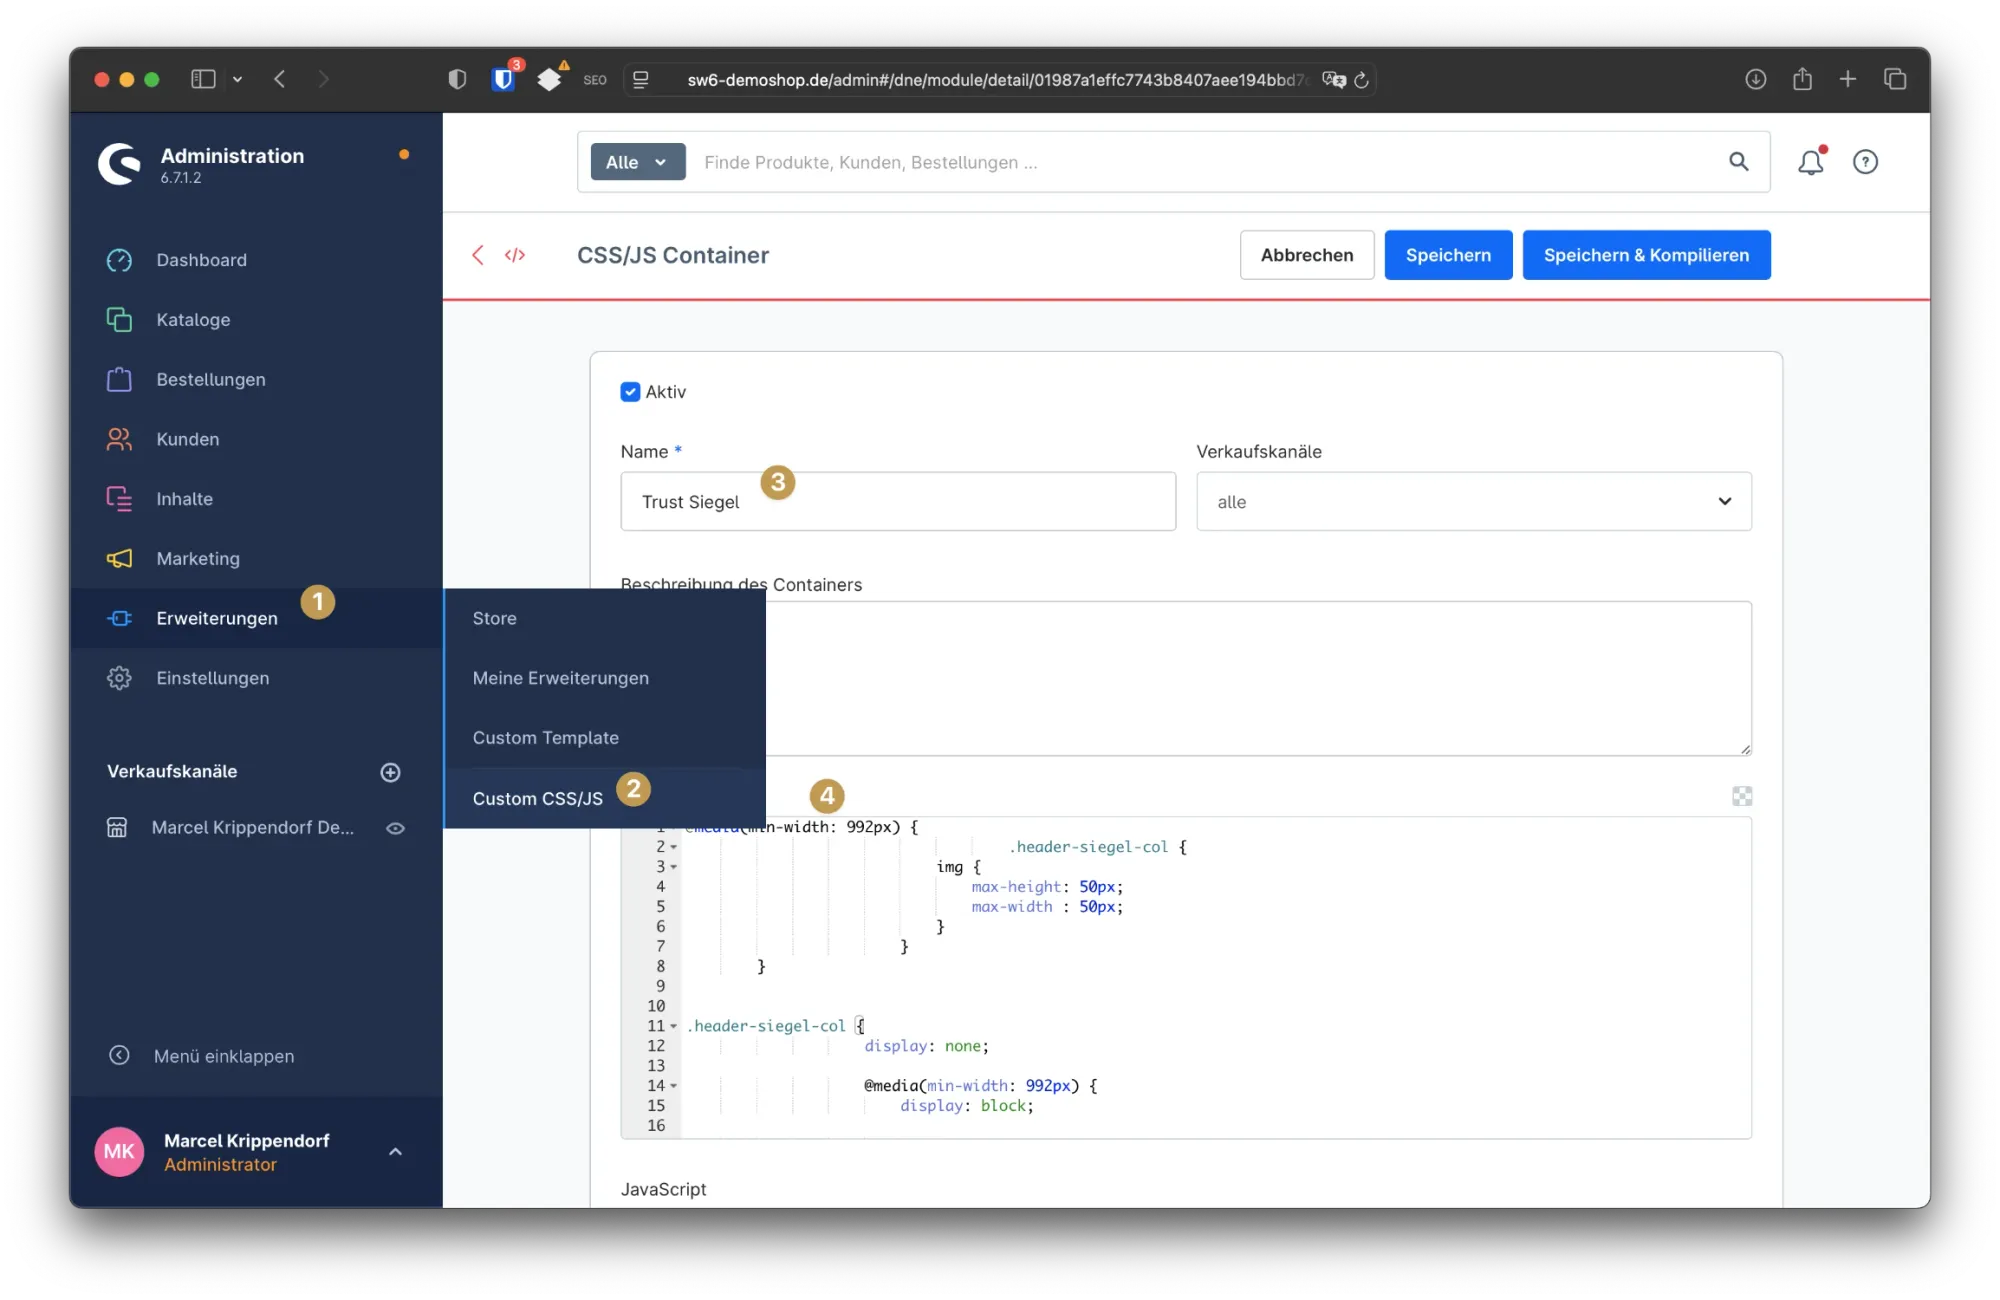The height and width of the screenshot is (1300, 2000).
Task: Add sales channel with plus icon
Action: (x=391, y=772)
